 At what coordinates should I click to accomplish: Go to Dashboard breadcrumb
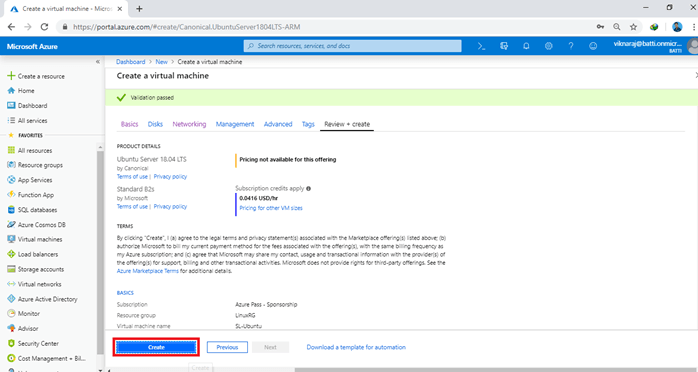tap(130, 62)
